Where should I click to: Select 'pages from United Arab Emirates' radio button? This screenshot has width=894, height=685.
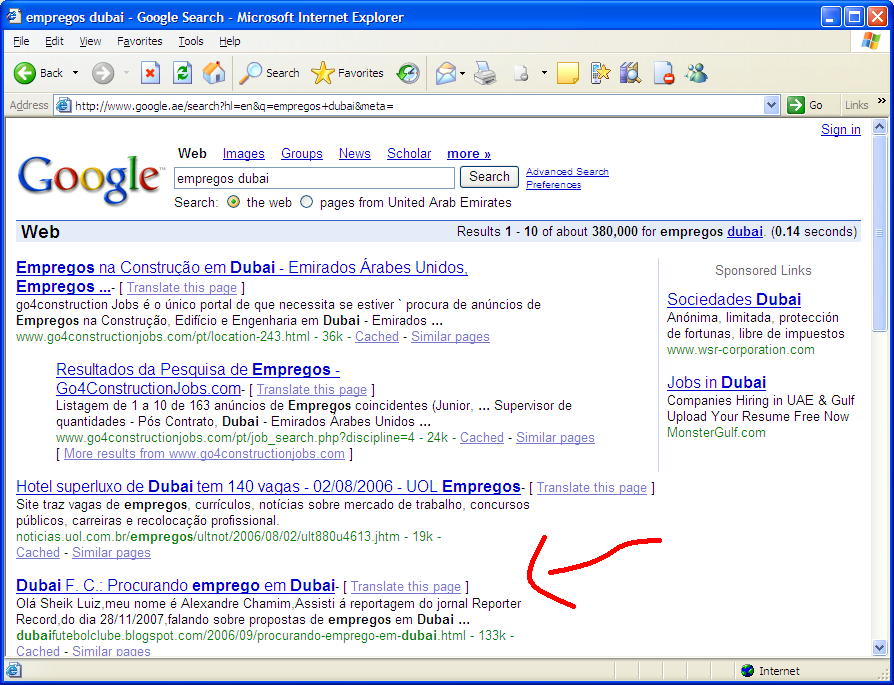[307, 202]
